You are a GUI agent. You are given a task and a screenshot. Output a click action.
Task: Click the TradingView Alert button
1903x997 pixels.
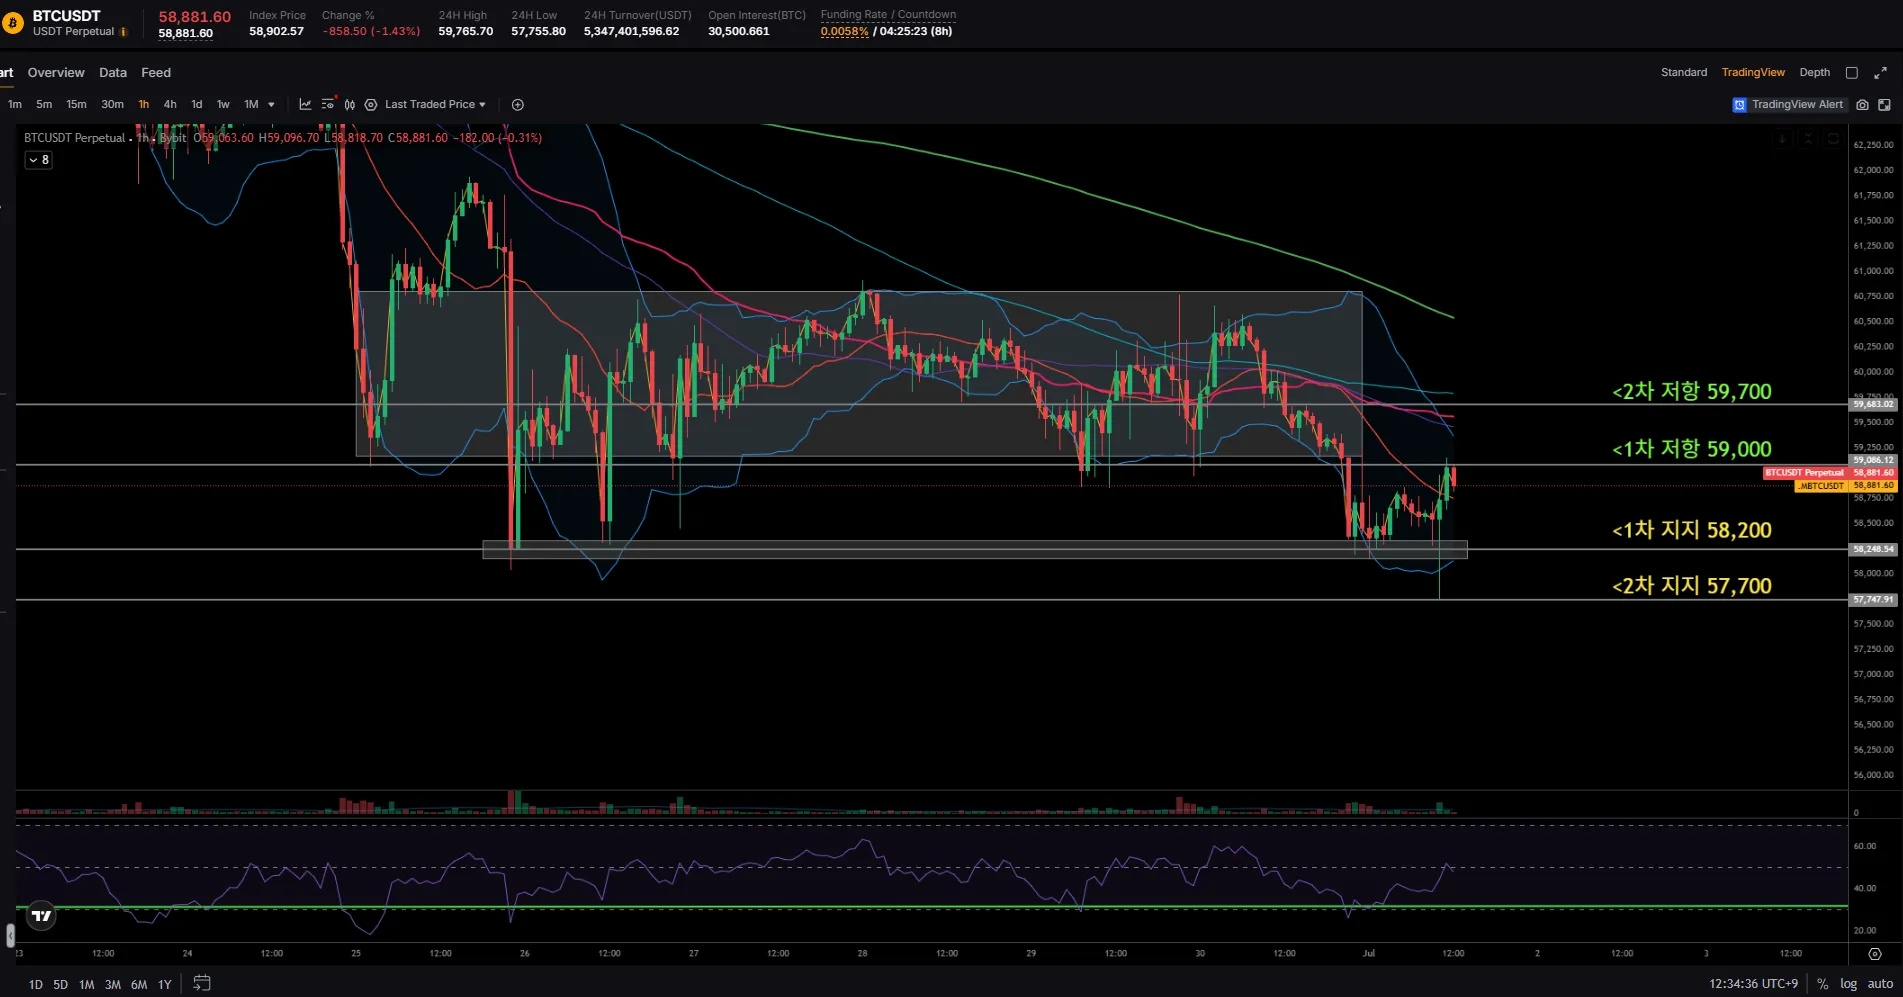coord(1788,104)
